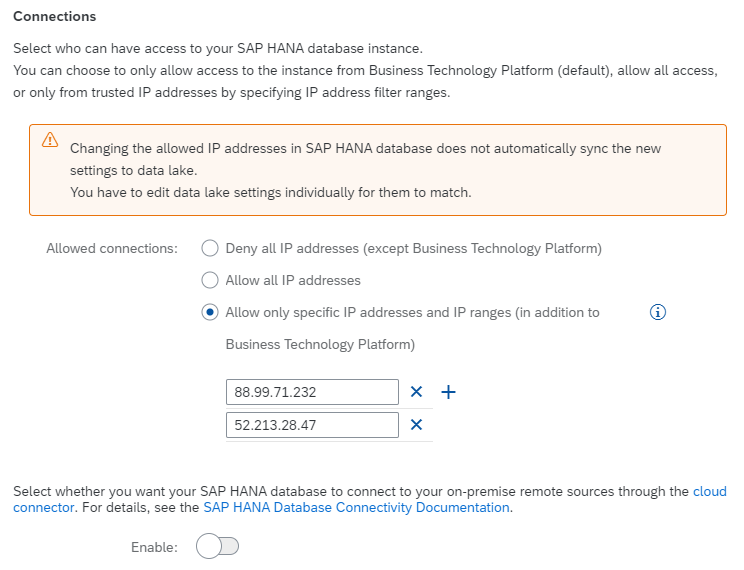Remove the 88.99.71.232 IP address entry

[417, 392]
